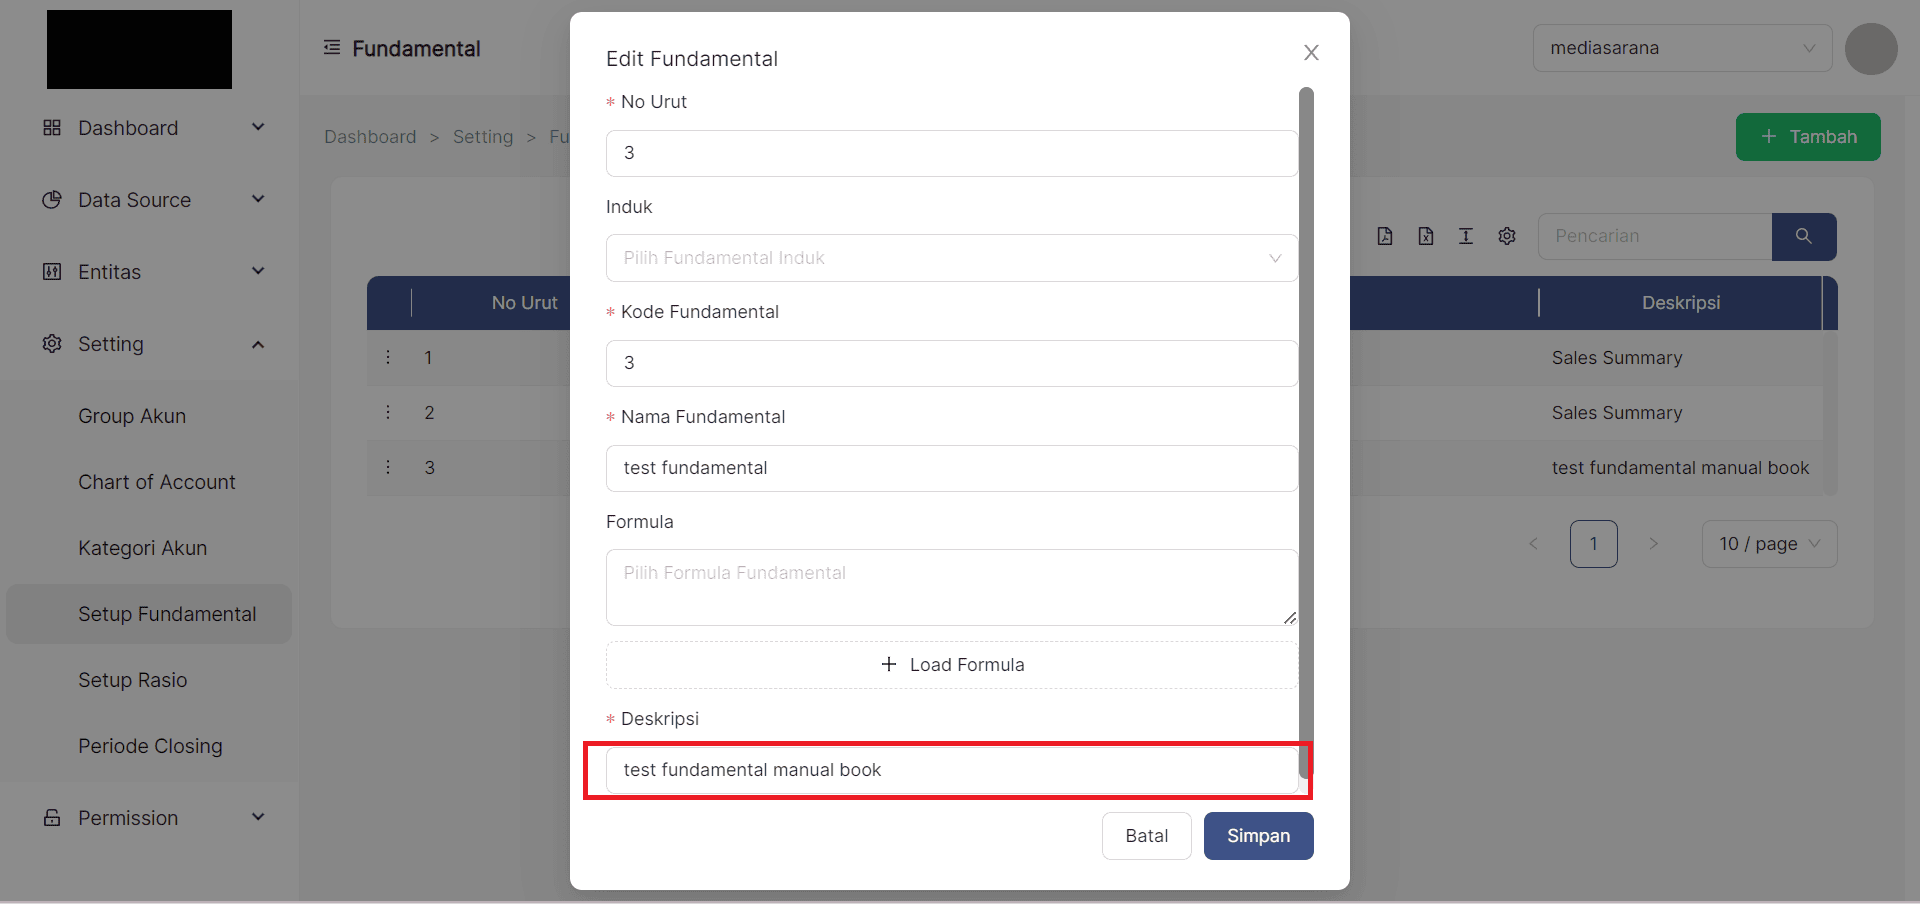The image size is (1920, 904).
Task: Open the mediasarana company selector
Action: (x=1681, y=48)
